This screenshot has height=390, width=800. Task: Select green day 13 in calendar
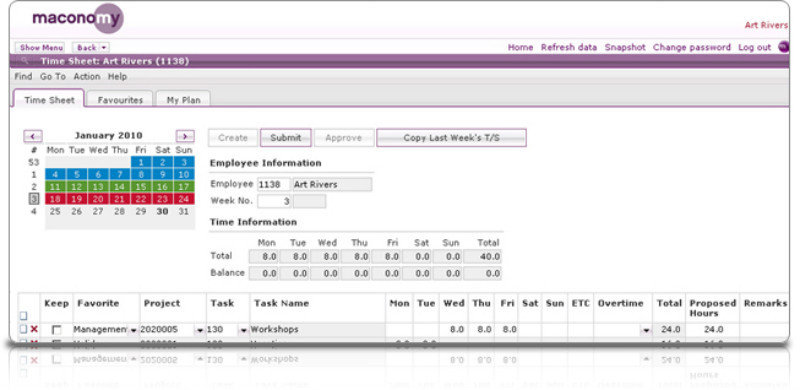(x=98, y=187)
